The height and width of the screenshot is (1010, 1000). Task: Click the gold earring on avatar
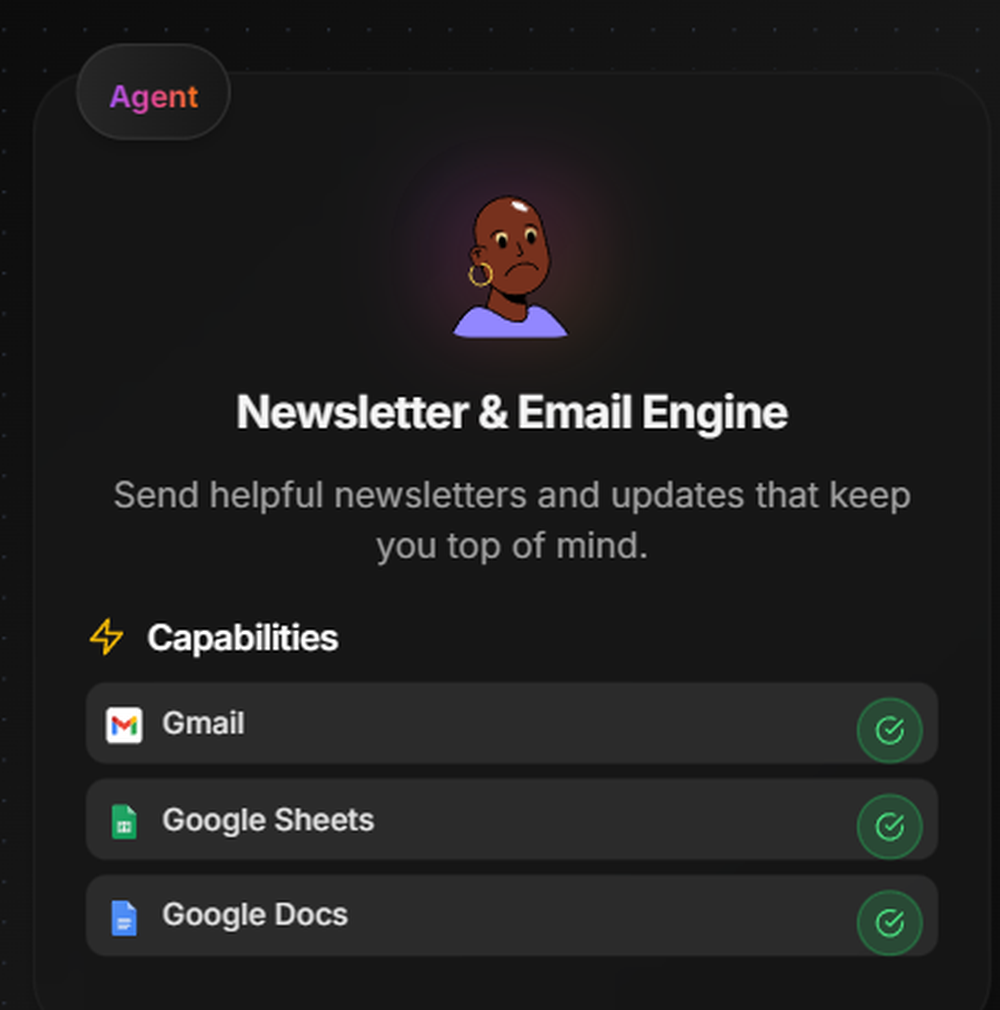click(x=480, y=274)
